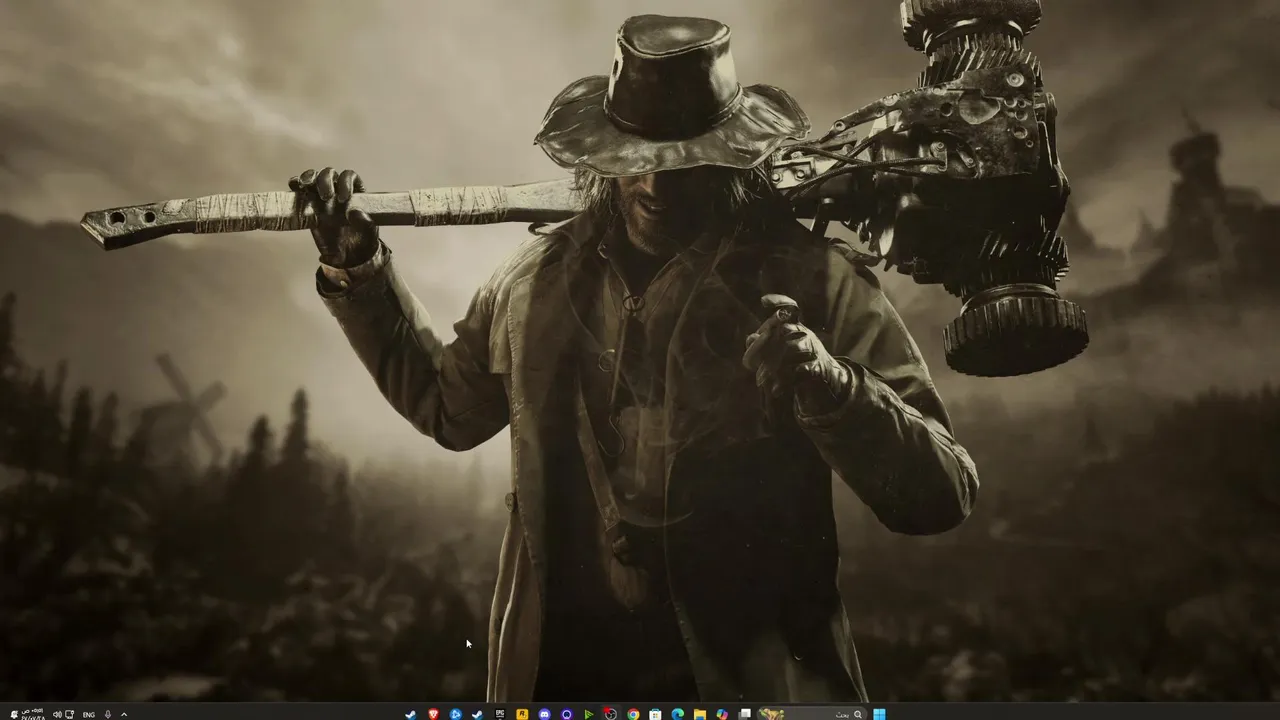Open volume control speaker icon
Viewport: 1280px width, 720px height.
pyautogui.click(x=57, y=714)
